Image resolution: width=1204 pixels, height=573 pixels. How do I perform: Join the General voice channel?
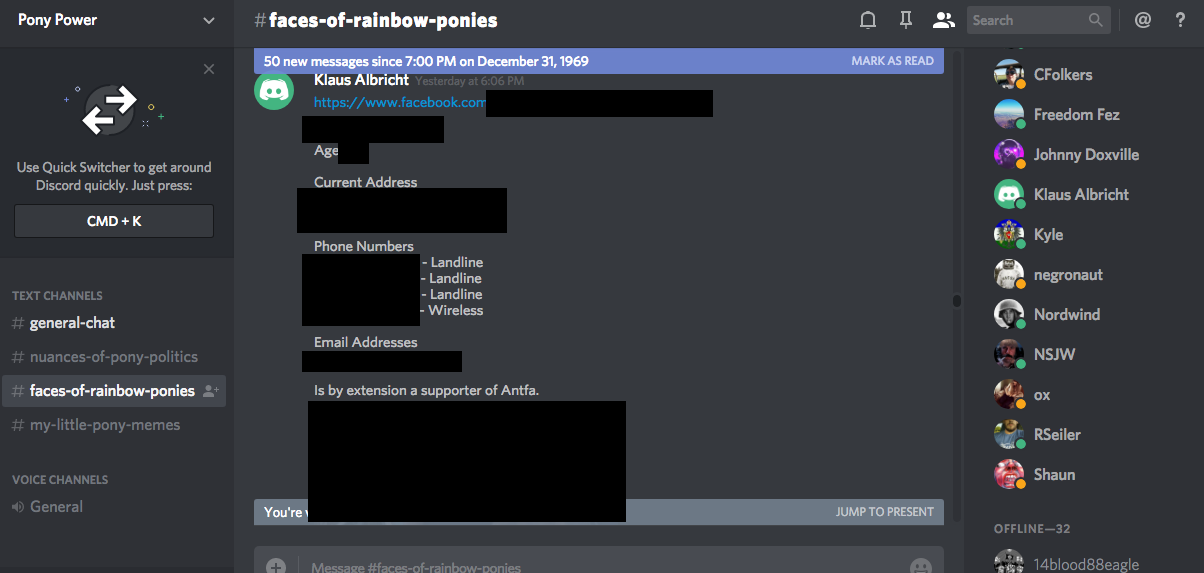(56, 507)
